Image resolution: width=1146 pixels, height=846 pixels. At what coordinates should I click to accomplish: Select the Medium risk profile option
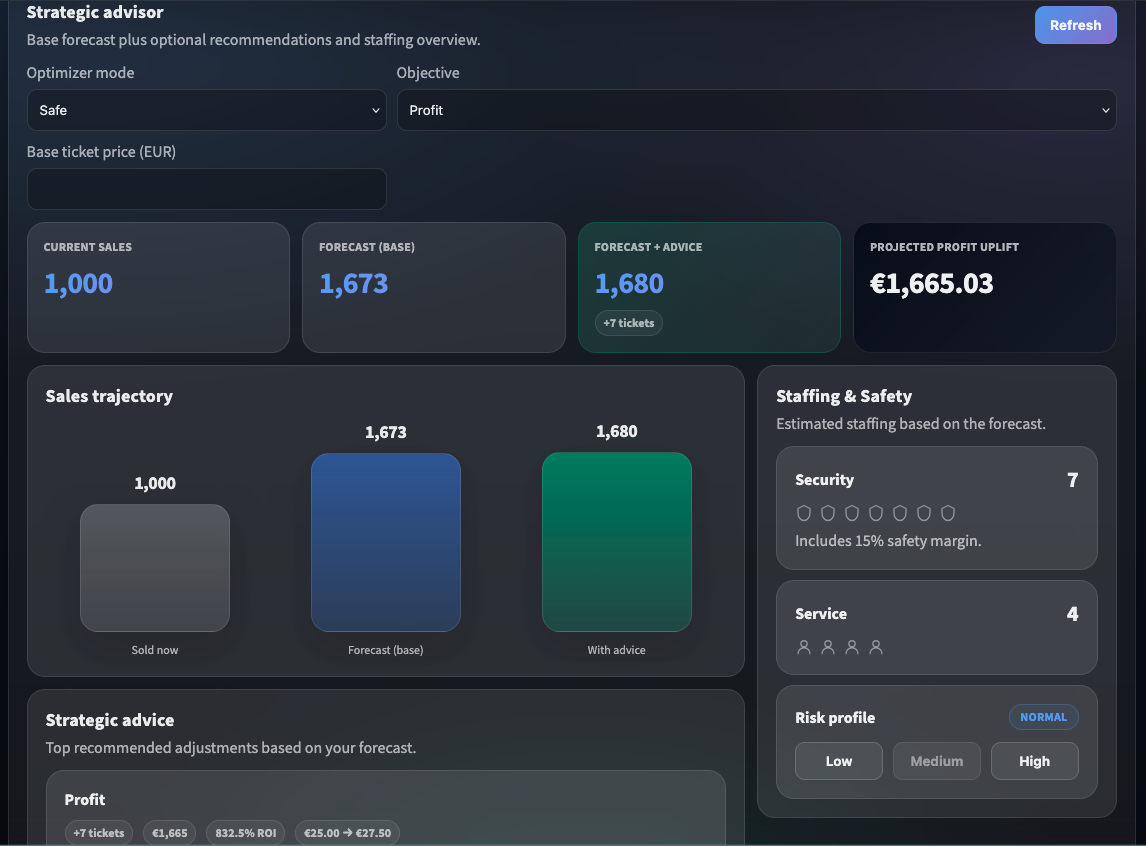click(x=936, y=761)
